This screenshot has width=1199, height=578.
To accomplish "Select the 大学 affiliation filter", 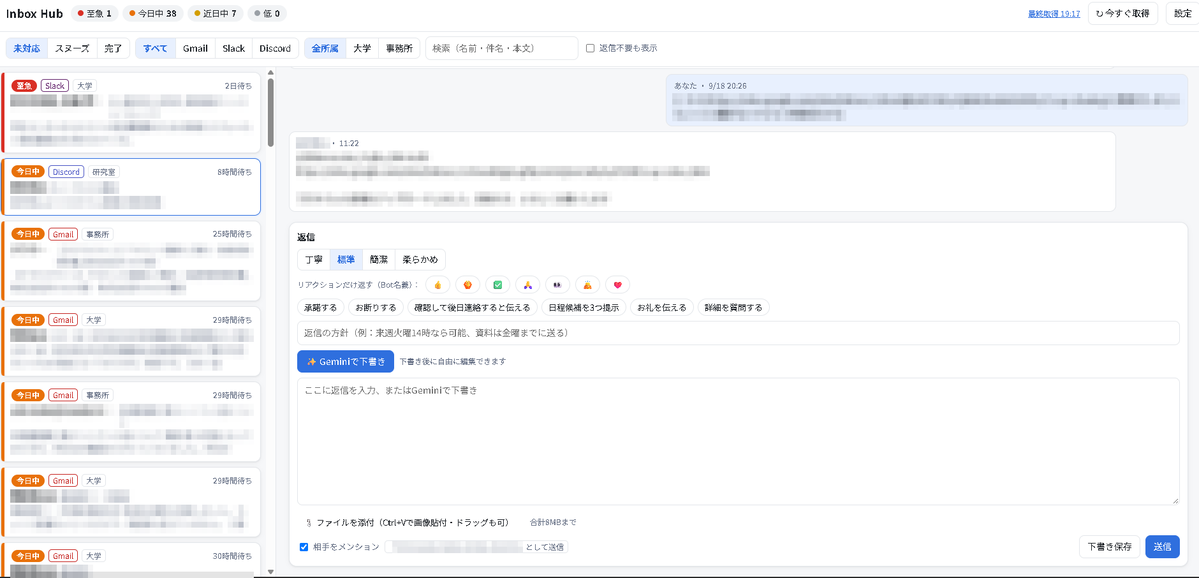I will (362, 48).
